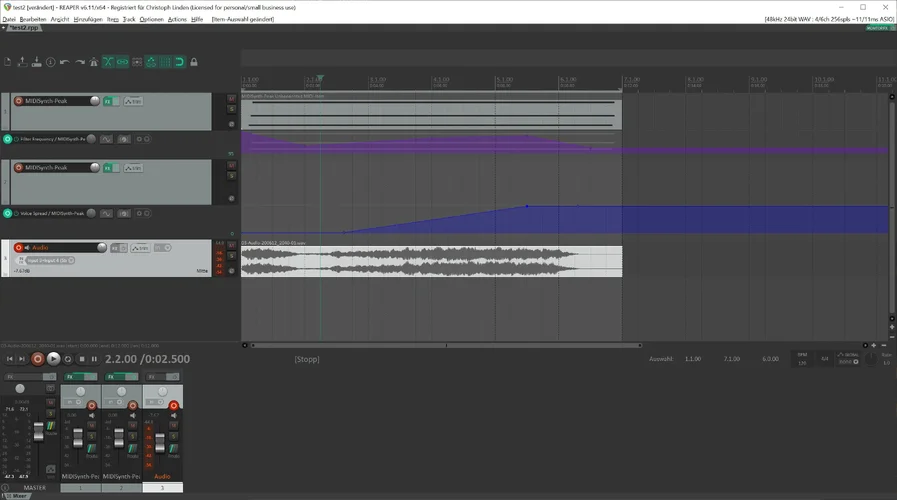Open trim envelope button on Audio track
Image resolution: width=897 pixels, height=500 pixels.
pos(140,248)
